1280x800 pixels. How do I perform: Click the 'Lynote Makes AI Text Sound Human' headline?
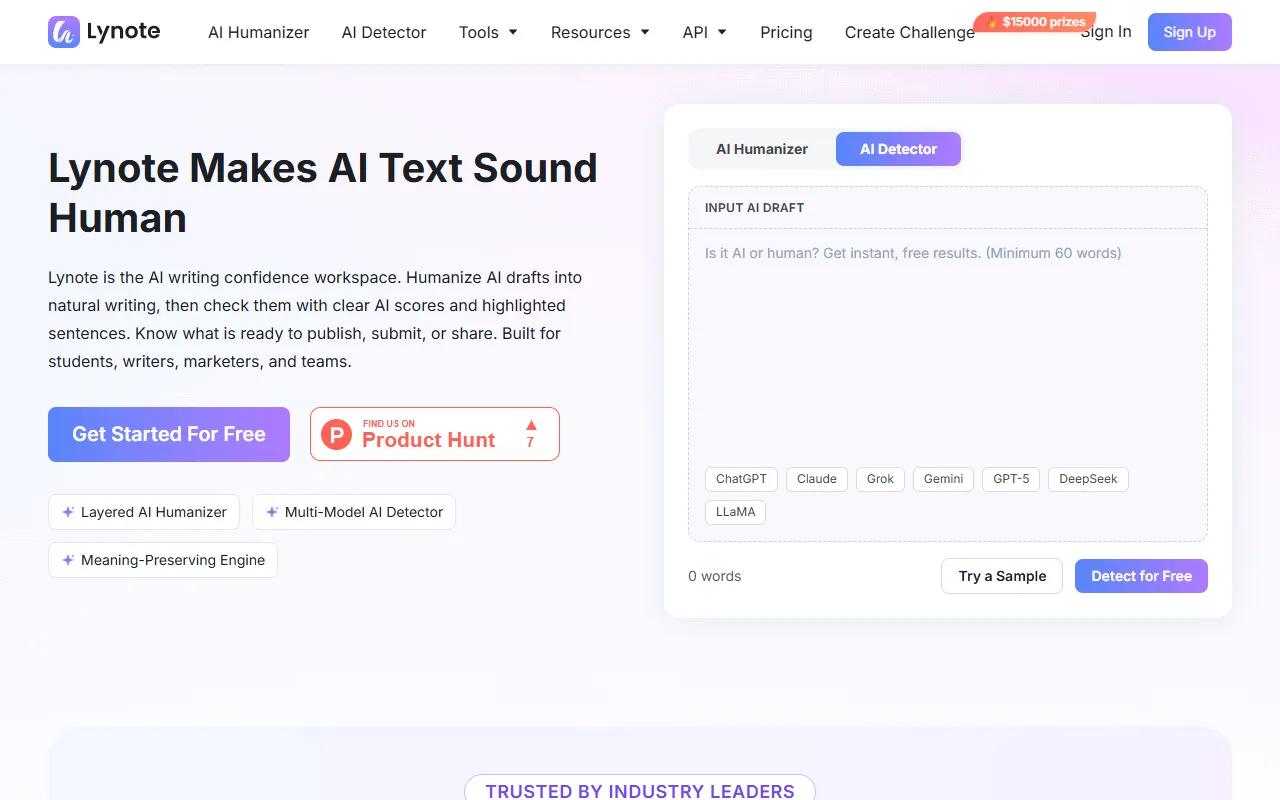[323, 193]
